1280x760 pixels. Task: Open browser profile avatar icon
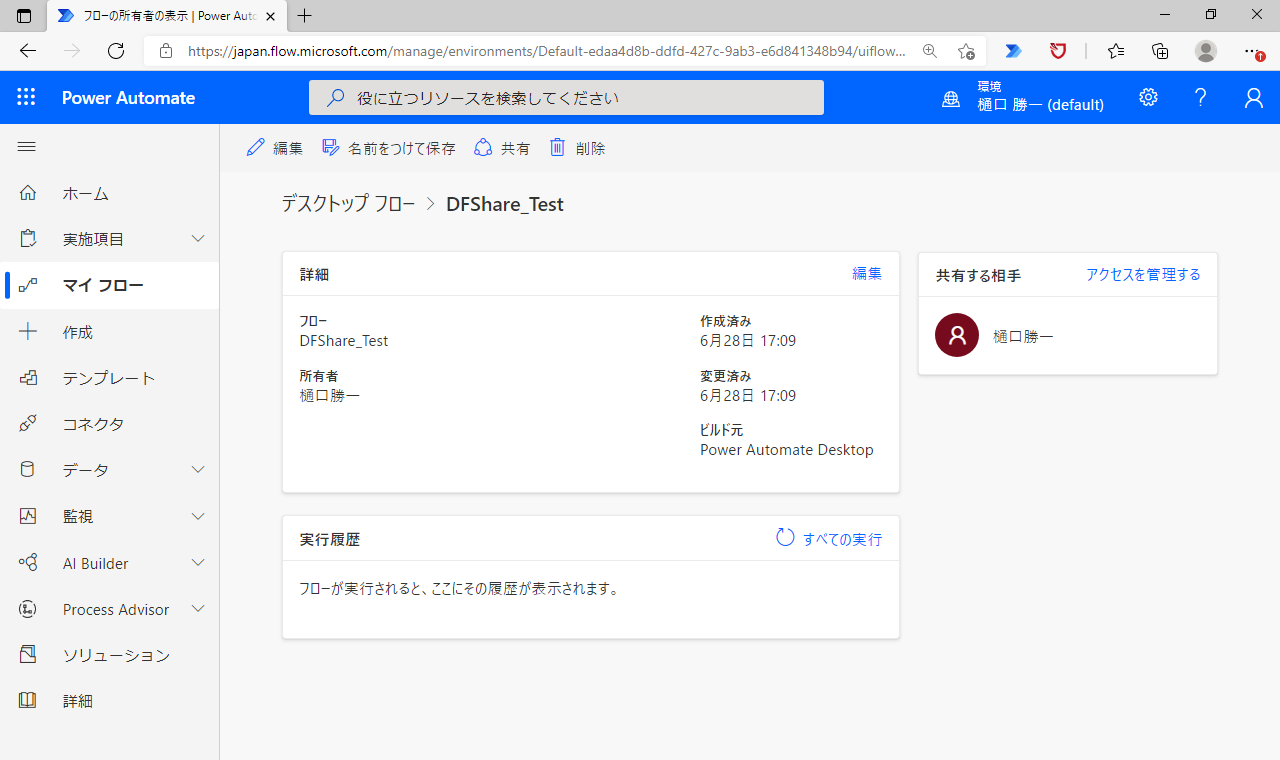point(1206,51)
